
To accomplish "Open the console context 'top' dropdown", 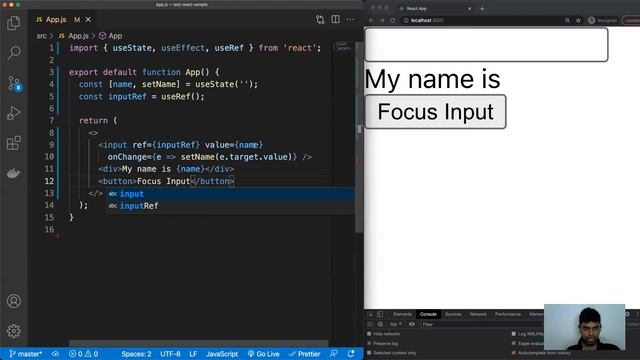I will tap(396, 324).
